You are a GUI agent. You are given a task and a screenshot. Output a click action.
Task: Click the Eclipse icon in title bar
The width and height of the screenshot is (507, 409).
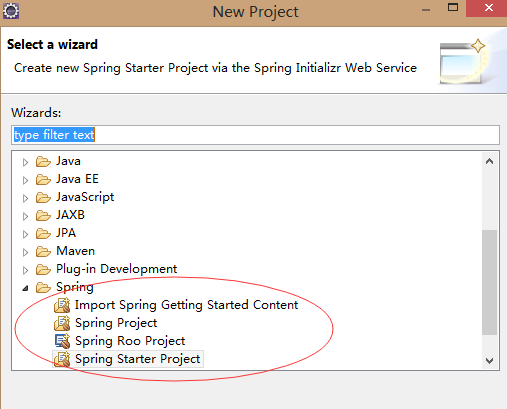(11, 11)
